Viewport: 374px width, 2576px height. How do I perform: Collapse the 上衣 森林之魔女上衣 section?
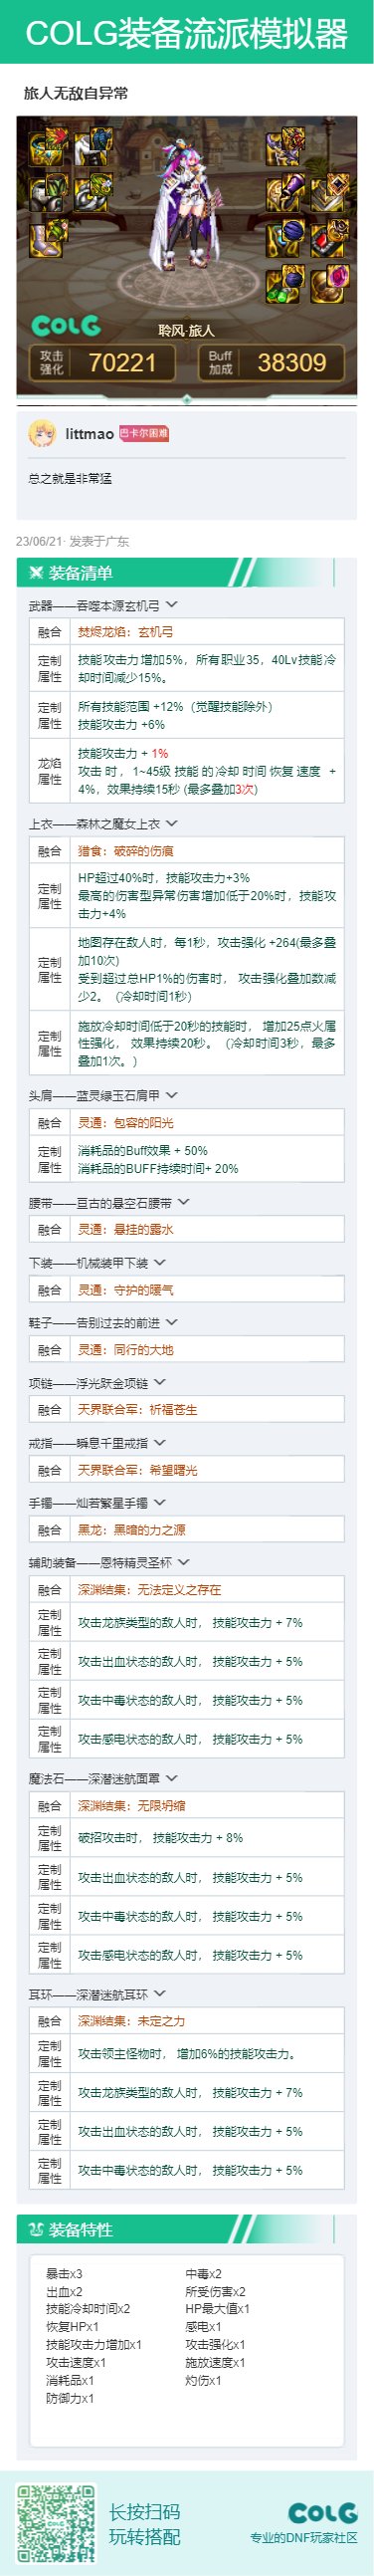click(171, 824)
